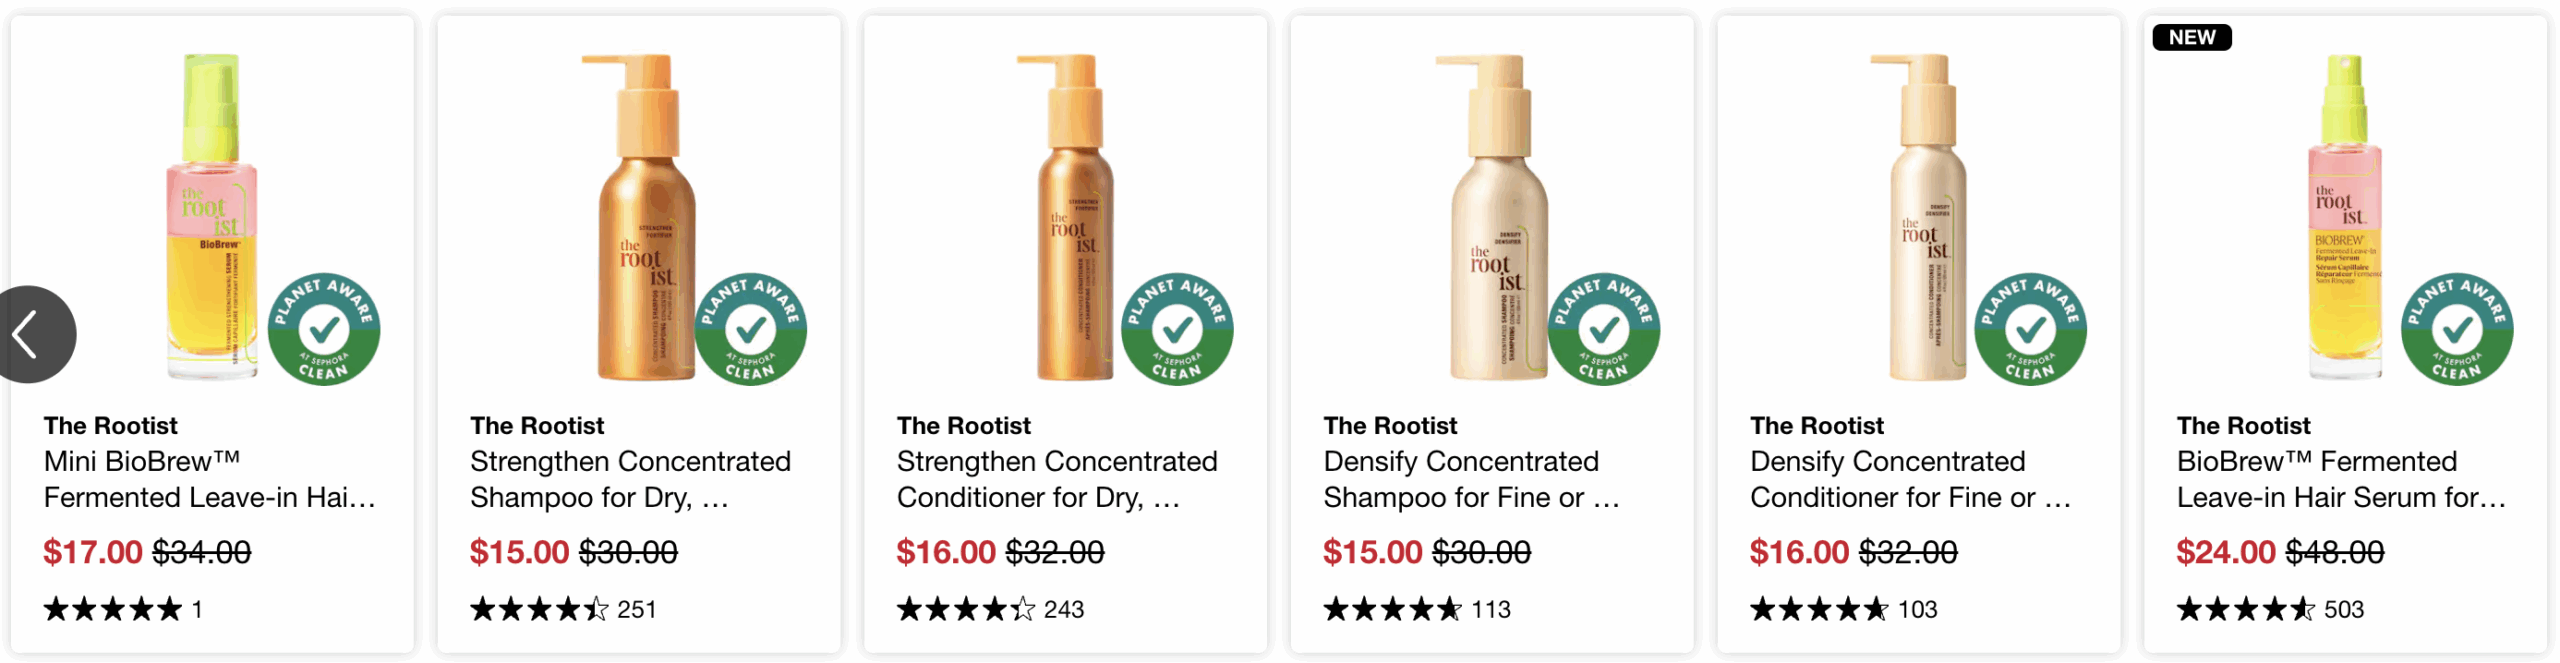The height and width of the screenshot is (663, 2560).
Task: Click Planet Aware badge on BioBrew Fermented serum
Action: (x=2457, y=329)
